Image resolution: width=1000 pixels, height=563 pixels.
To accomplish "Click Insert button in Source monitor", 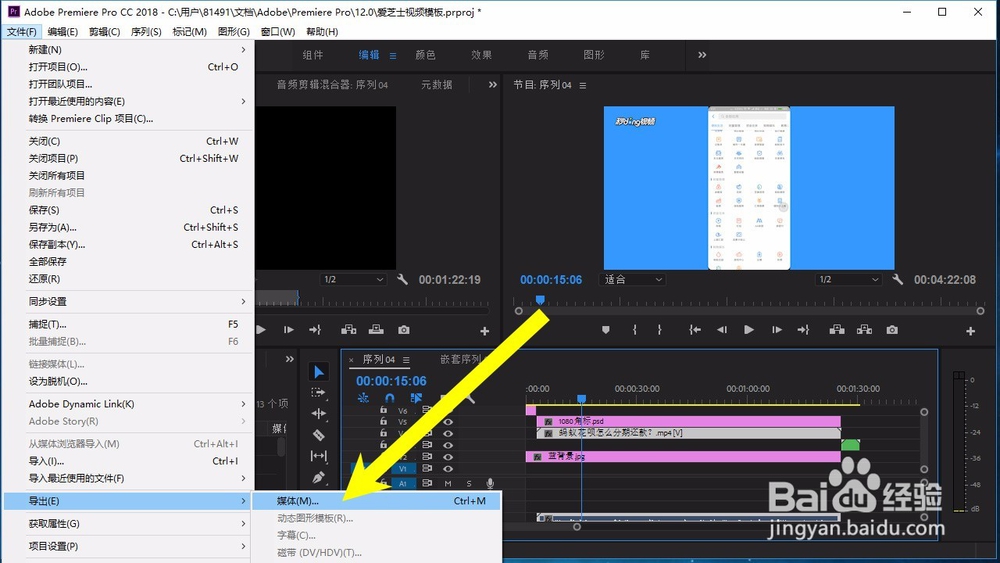I will tap(348, 330).
